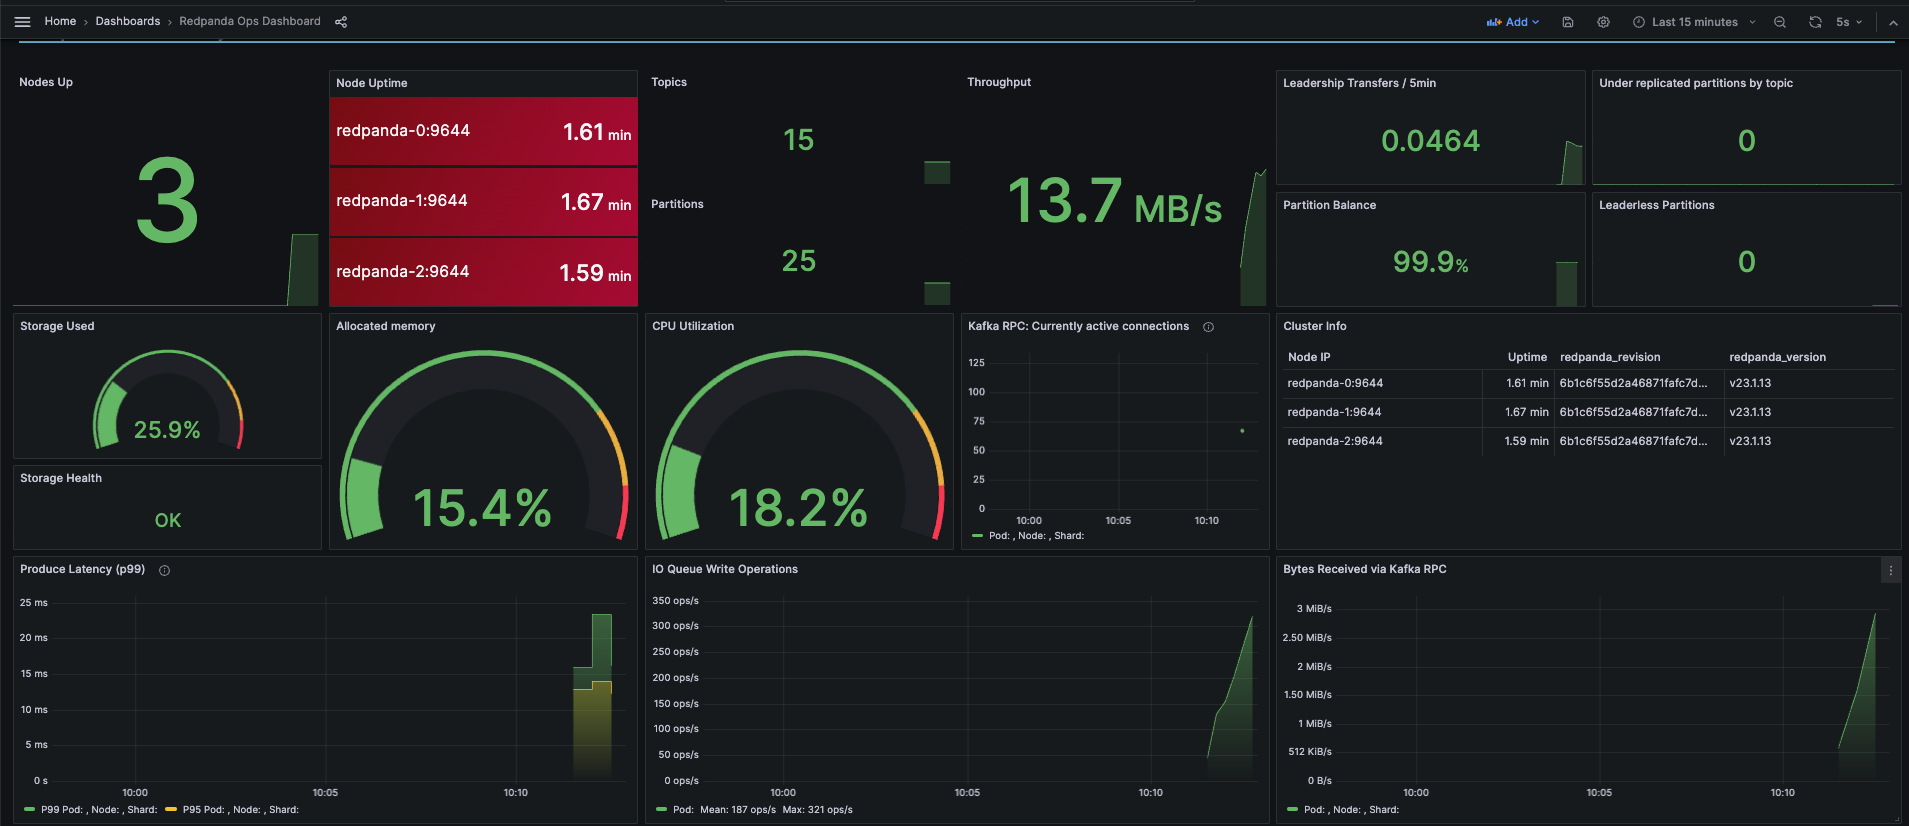Viewport: 1909px width, 826px height.
Task: Click the 0.0464 leadership transfers value
Action: 1430,141
